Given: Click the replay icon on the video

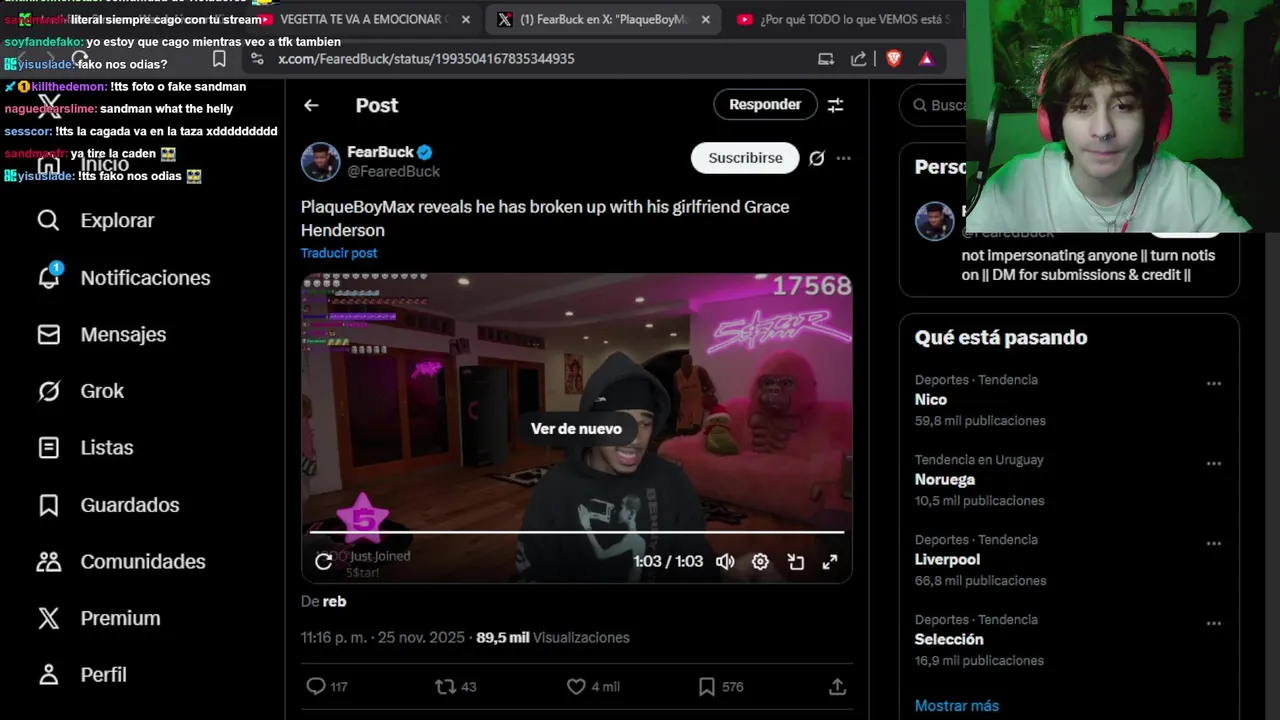Looking at the screenshot, I should click(323, 561).
